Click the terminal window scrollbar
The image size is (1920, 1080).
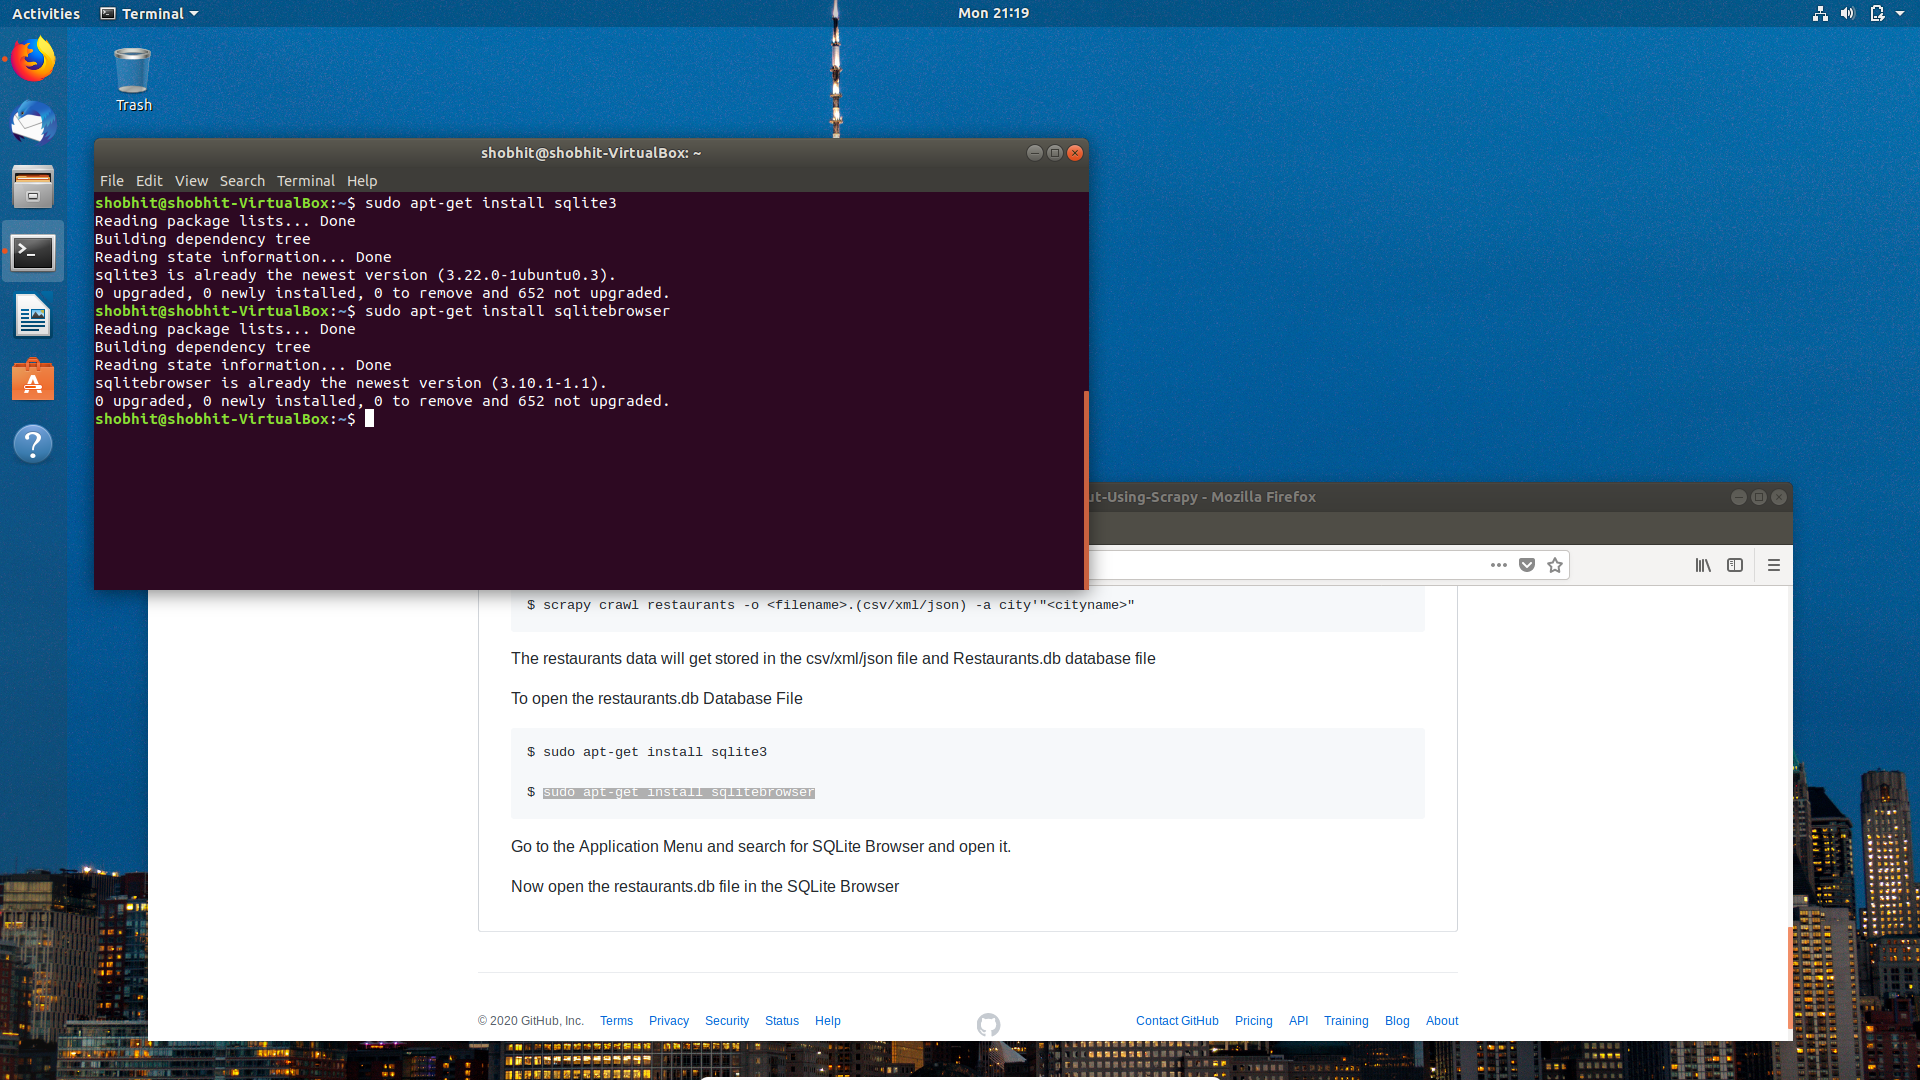click(1086, 488)
